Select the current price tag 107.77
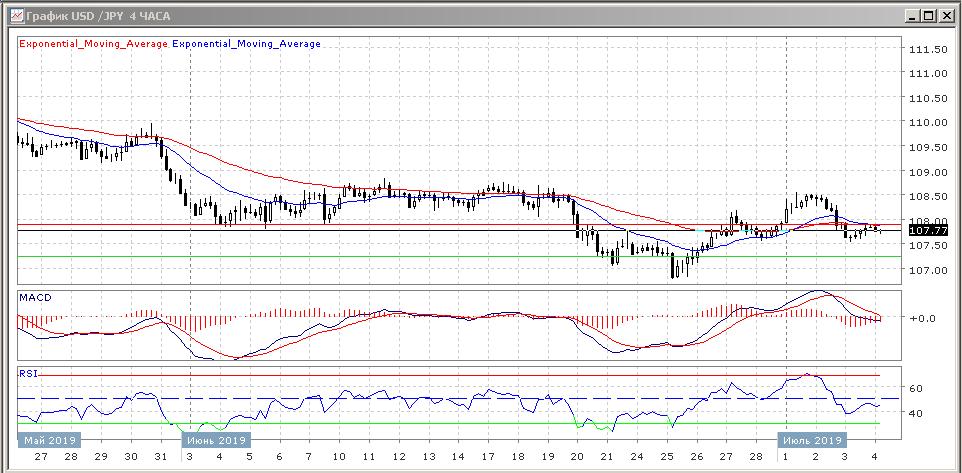The image size is (962, 473). [x=928, y=231]
